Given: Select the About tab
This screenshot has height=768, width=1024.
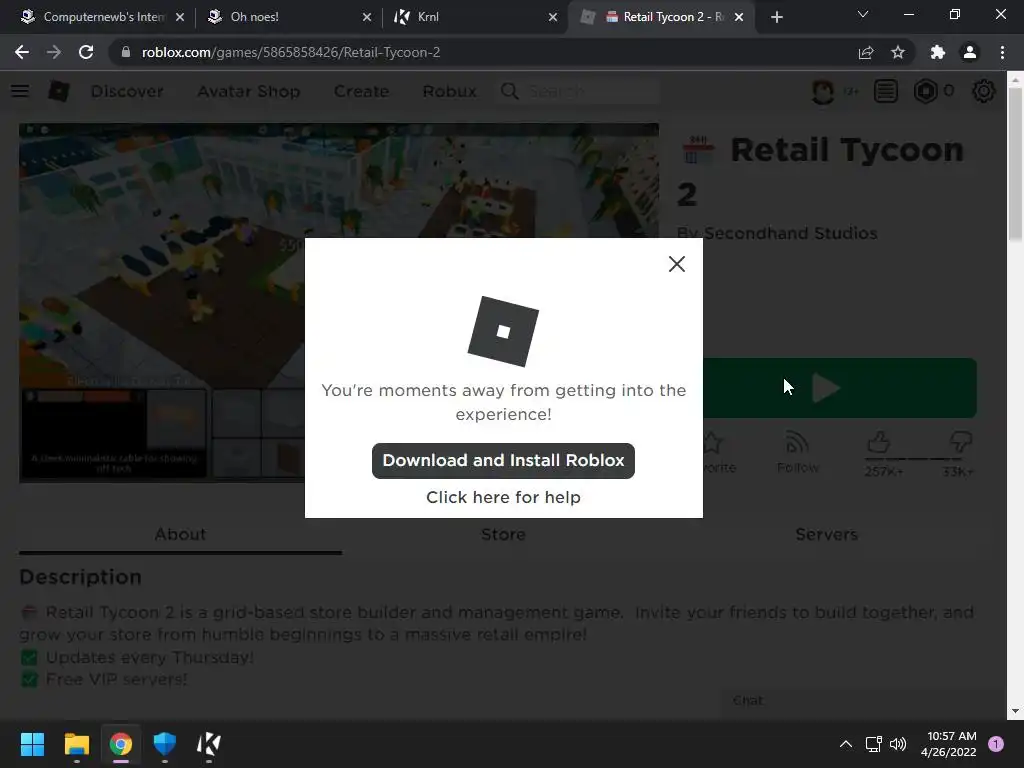Looking at the screenshot, I should (180, 534).
